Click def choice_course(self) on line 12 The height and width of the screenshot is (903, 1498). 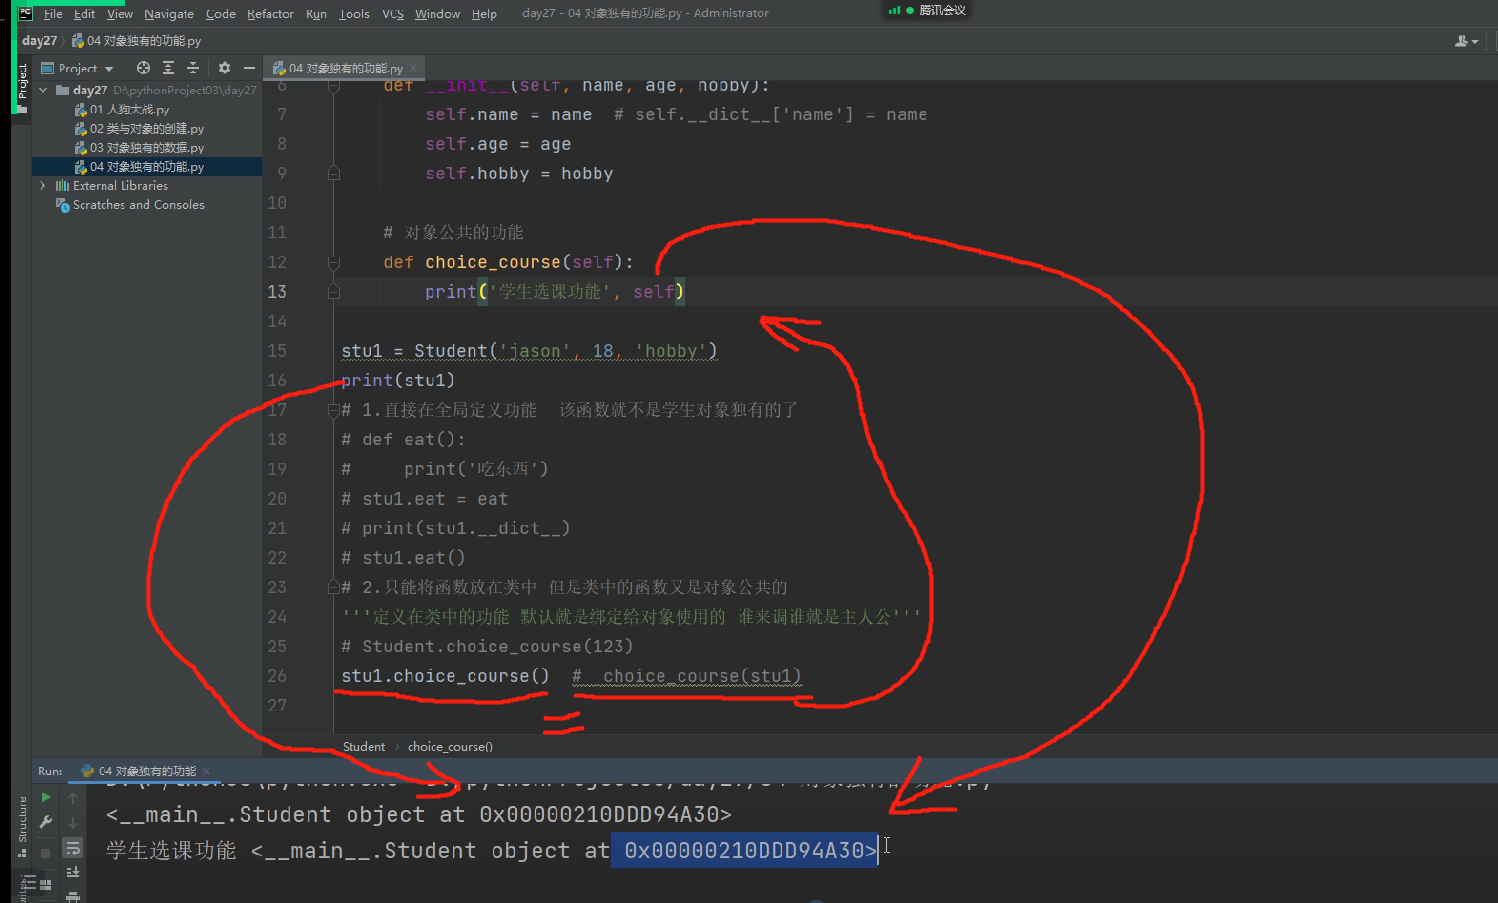(x=508, y=262)
